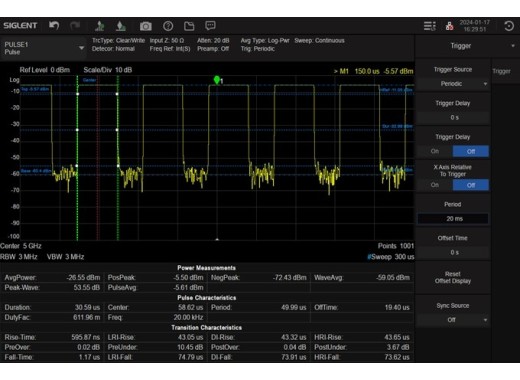Click the PosPeak -5.50 dBm value
The height and width of the screenshot is (380, 520).
point(188,278)
